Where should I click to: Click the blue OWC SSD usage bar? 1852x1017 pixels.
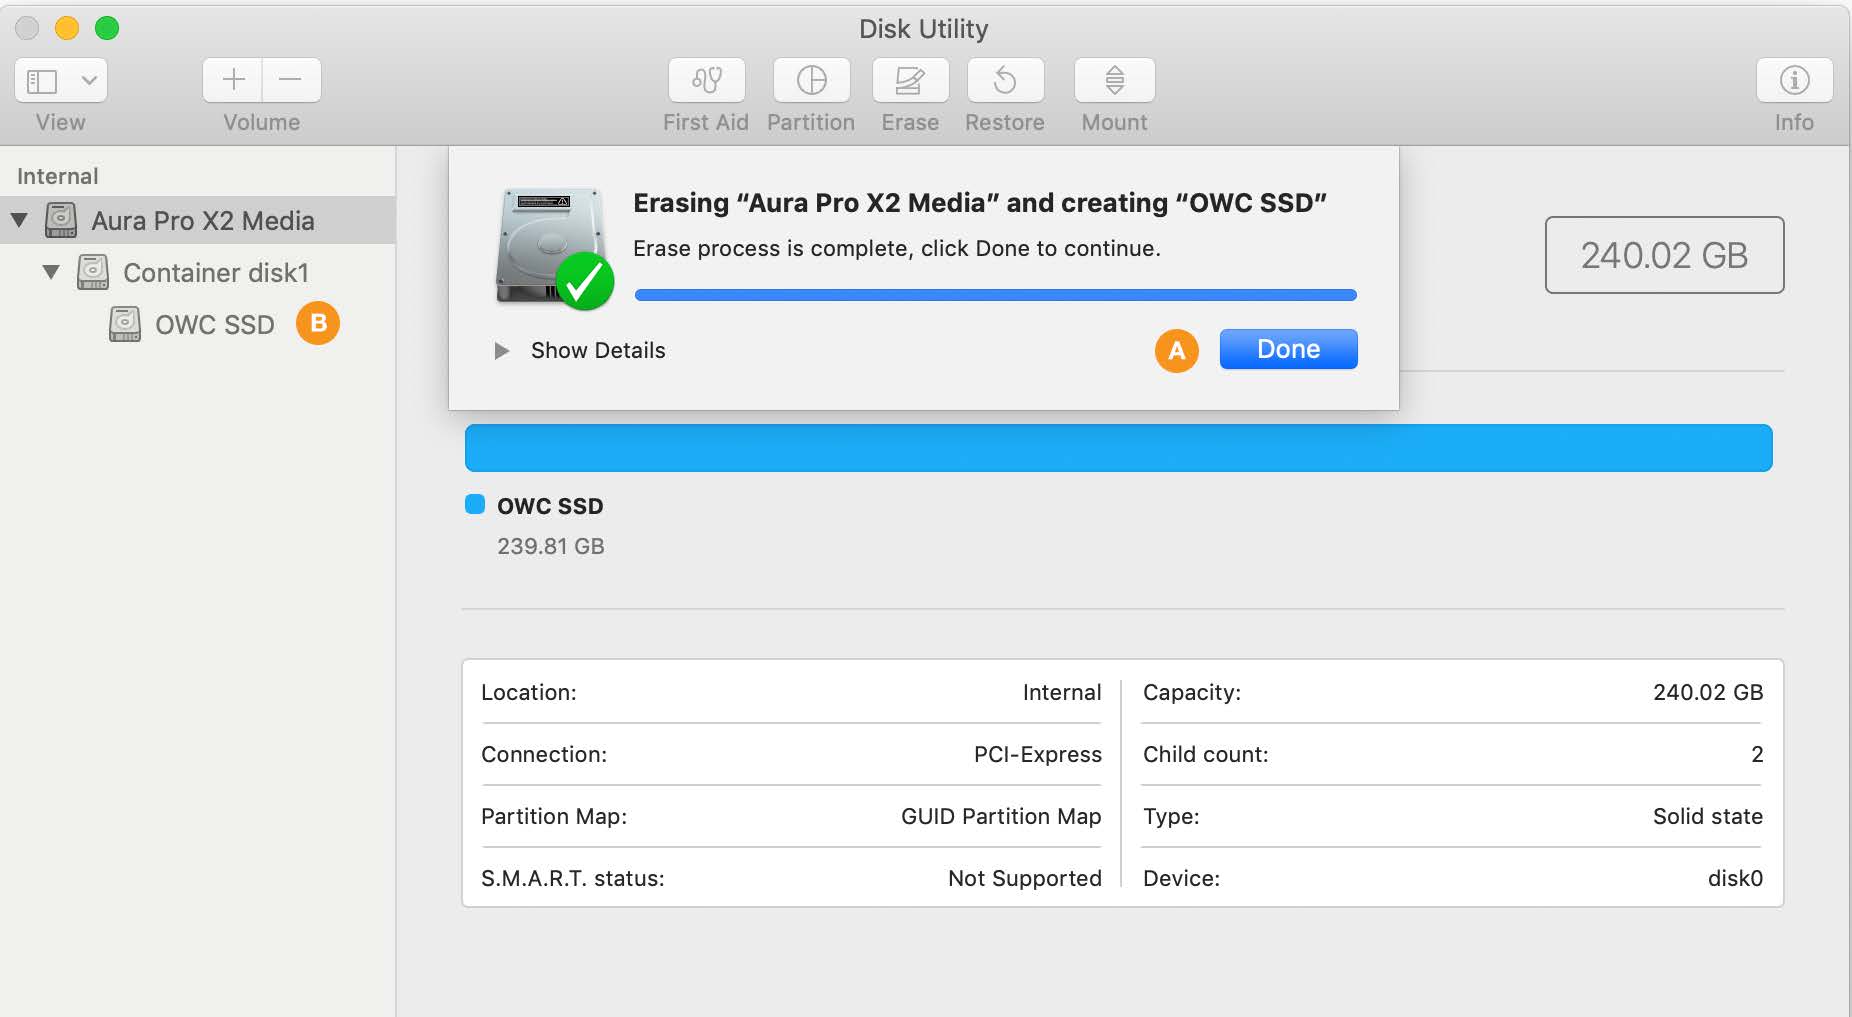(1118, 448)
